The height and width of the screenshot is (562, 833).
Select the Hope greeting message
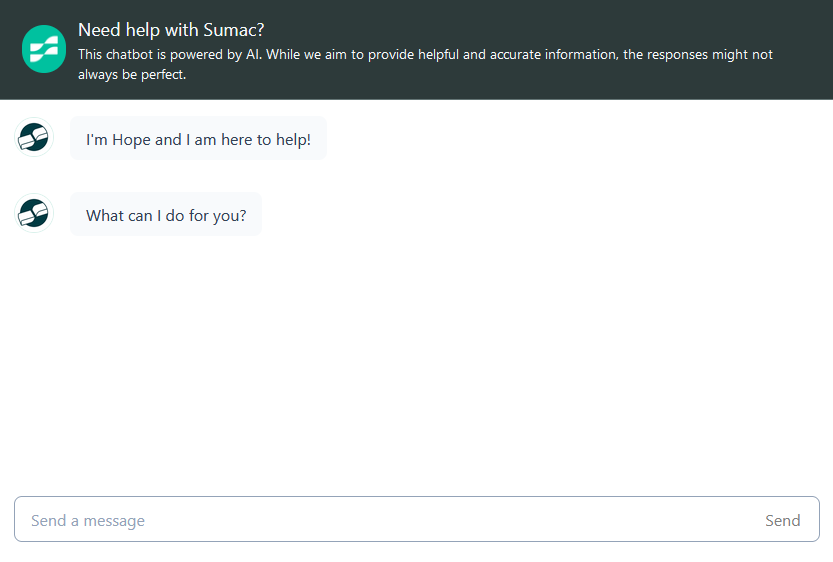tap(198, 138)
